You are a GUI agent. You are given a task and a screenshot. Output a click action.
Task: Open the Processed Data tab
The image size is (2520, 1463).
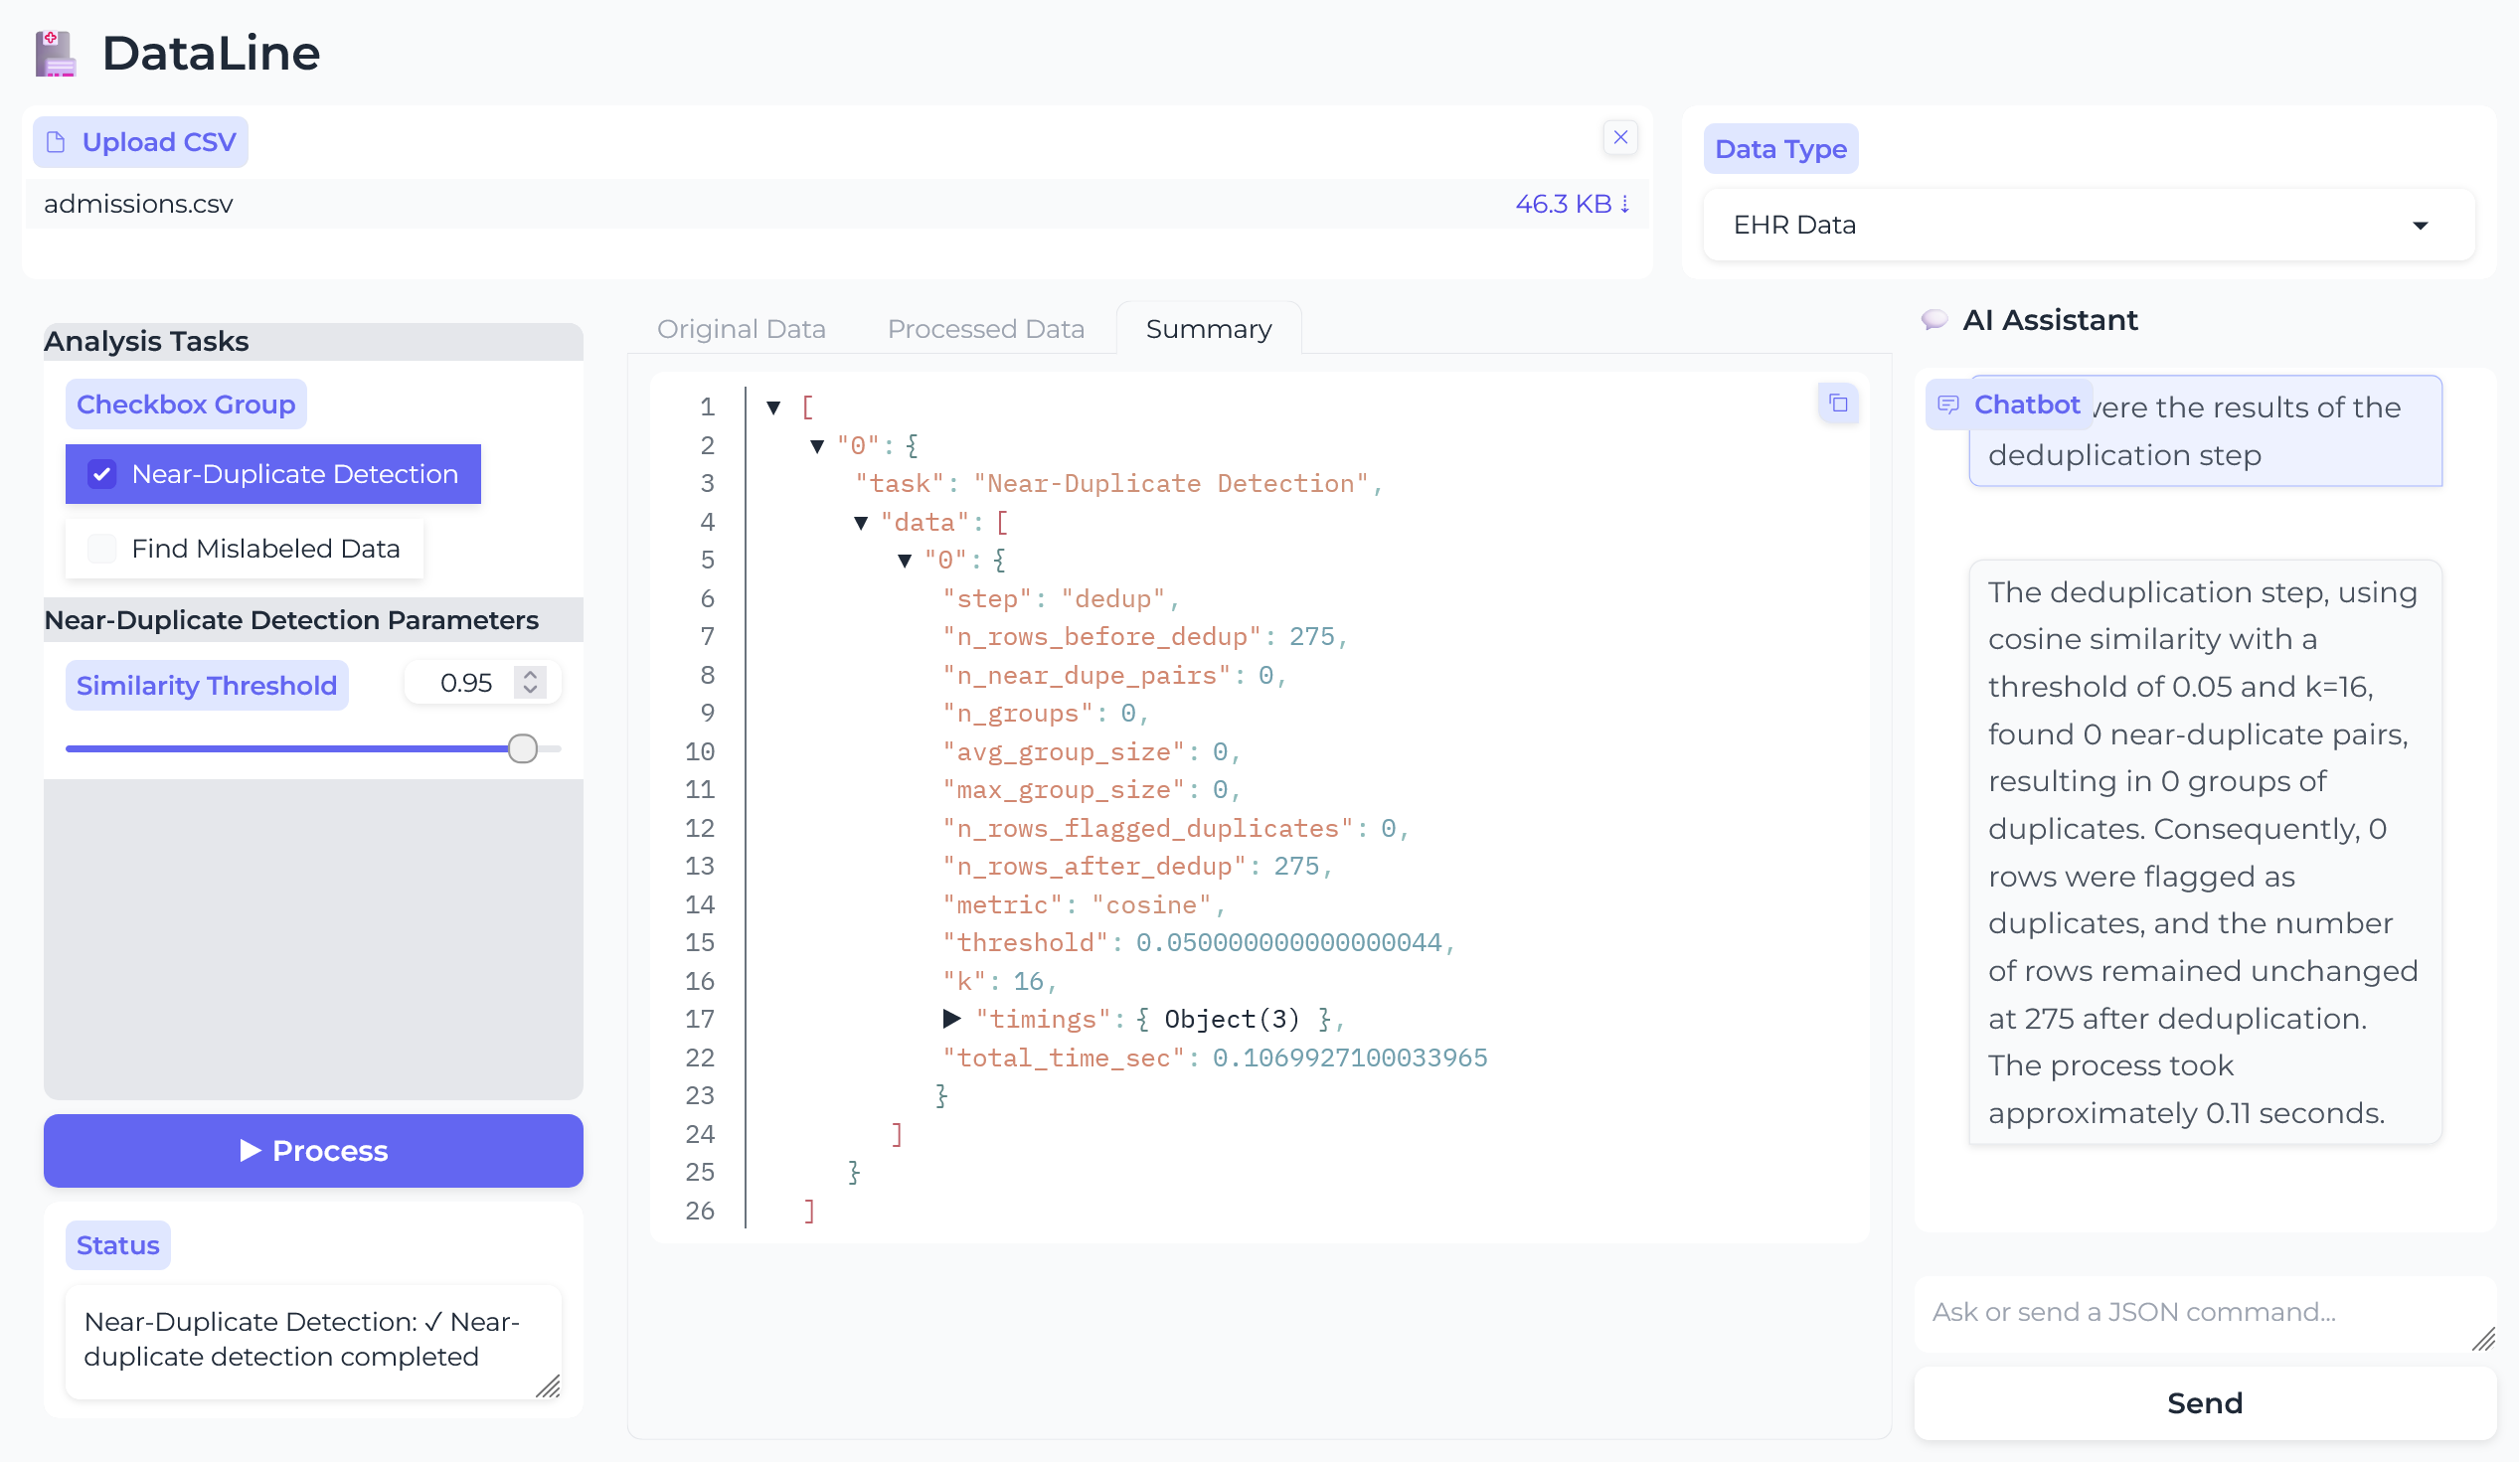click(985, 329)
